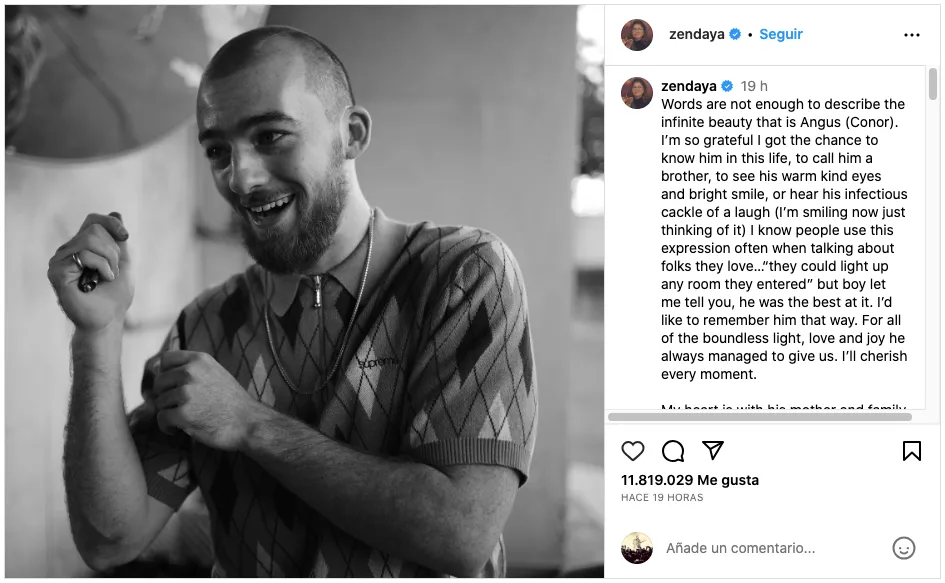This screenshot has width=945, height=583.
Task: Open comments with the speech bubble icon
Action: pyautogui.click(x=673, y=451)
